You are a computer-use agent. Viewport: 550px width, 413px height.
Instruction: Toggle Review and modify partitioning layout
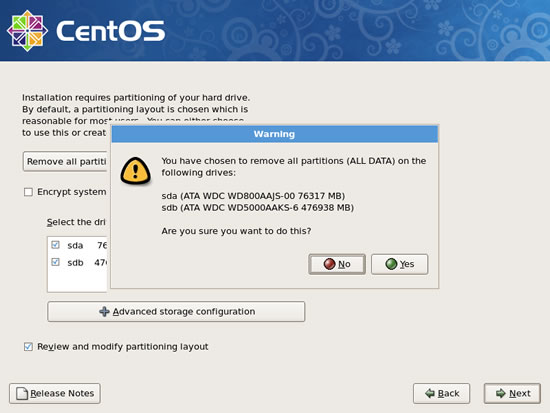point(28,347)
